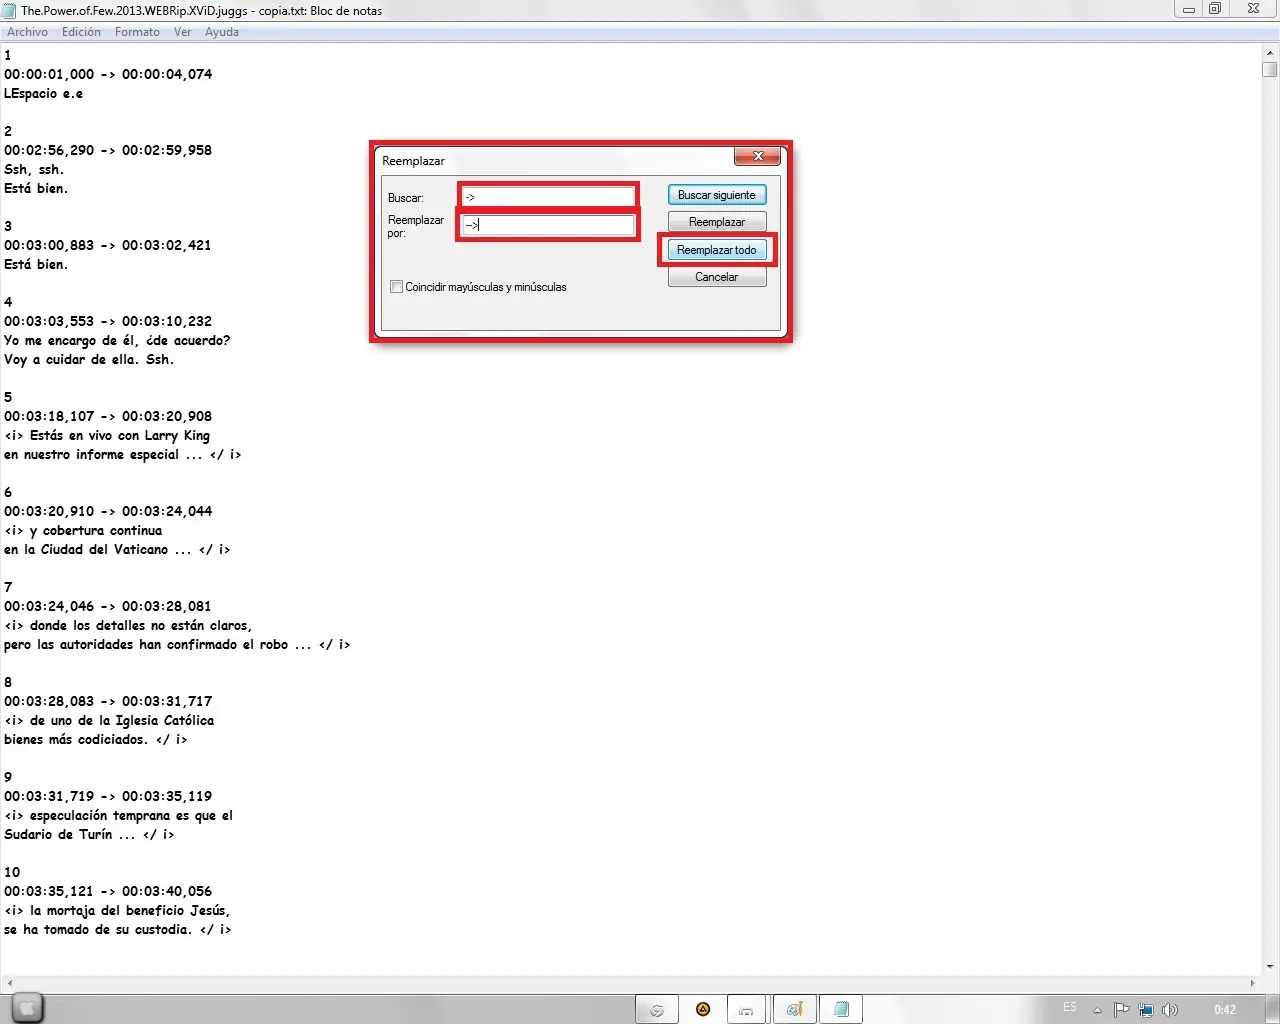Open the Edición menu

click(x=81, y=32)
